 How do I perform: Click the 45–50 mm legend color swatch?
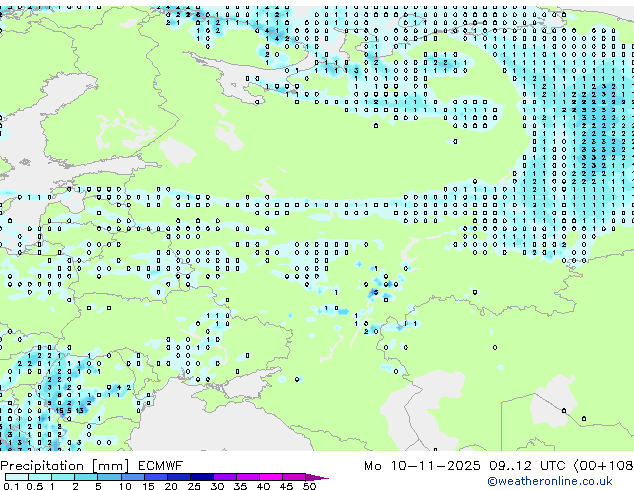click(294, 477)
